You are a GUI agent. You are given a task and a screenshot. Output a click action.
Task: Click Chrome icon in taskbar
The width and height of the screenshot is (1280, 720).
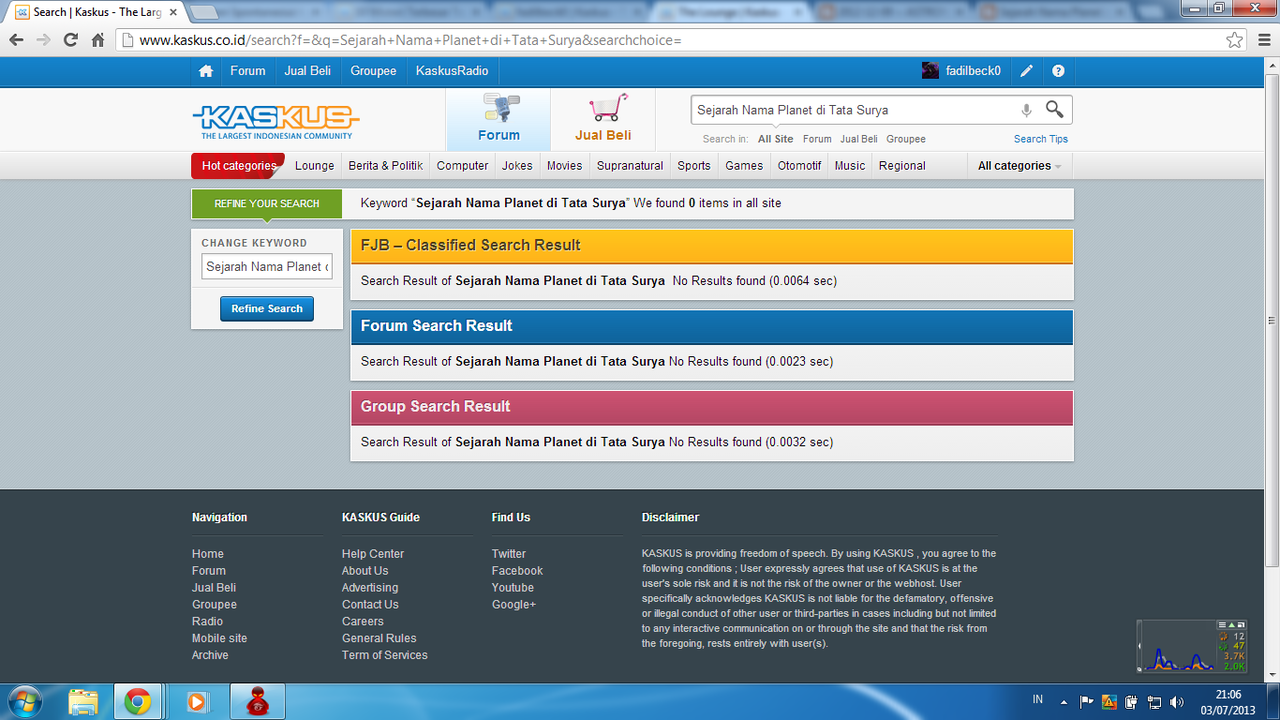click(x=138, y=702)
